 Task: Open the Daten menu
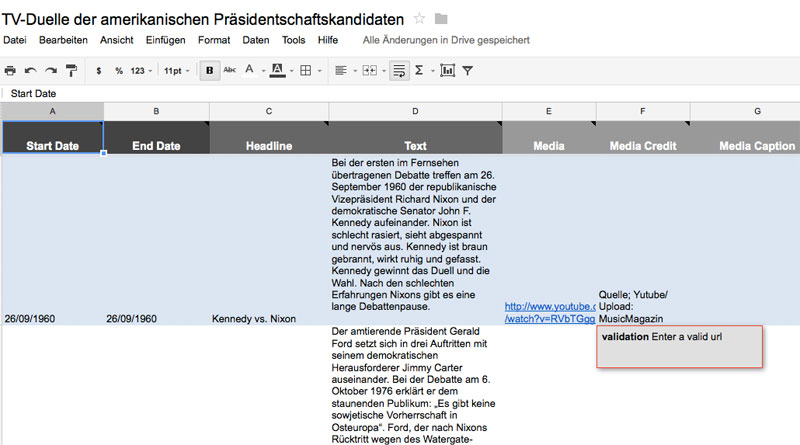pyautogui.click(x=256, y=40)
